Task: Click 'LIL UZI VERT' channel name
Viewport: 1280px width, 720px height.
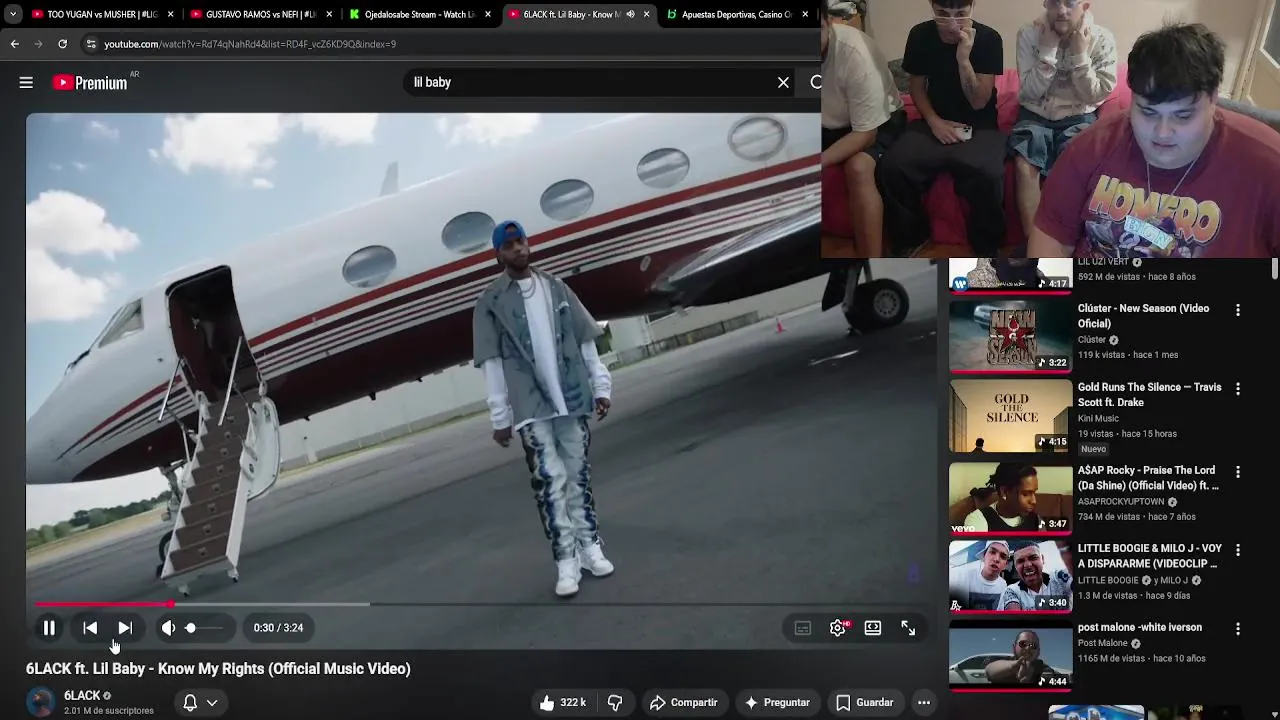Action: point(1103,263)
